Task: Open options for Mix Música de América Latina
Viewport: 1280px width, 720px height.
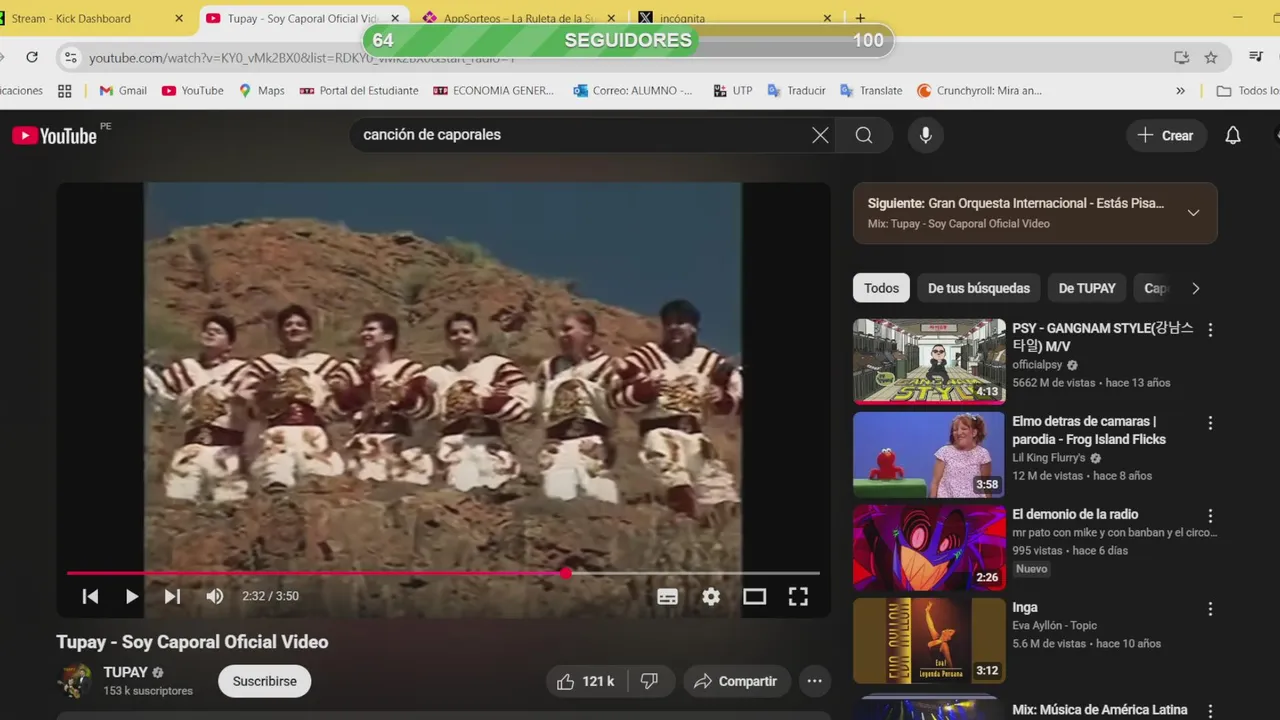Action: click(x=1210, y=711)
